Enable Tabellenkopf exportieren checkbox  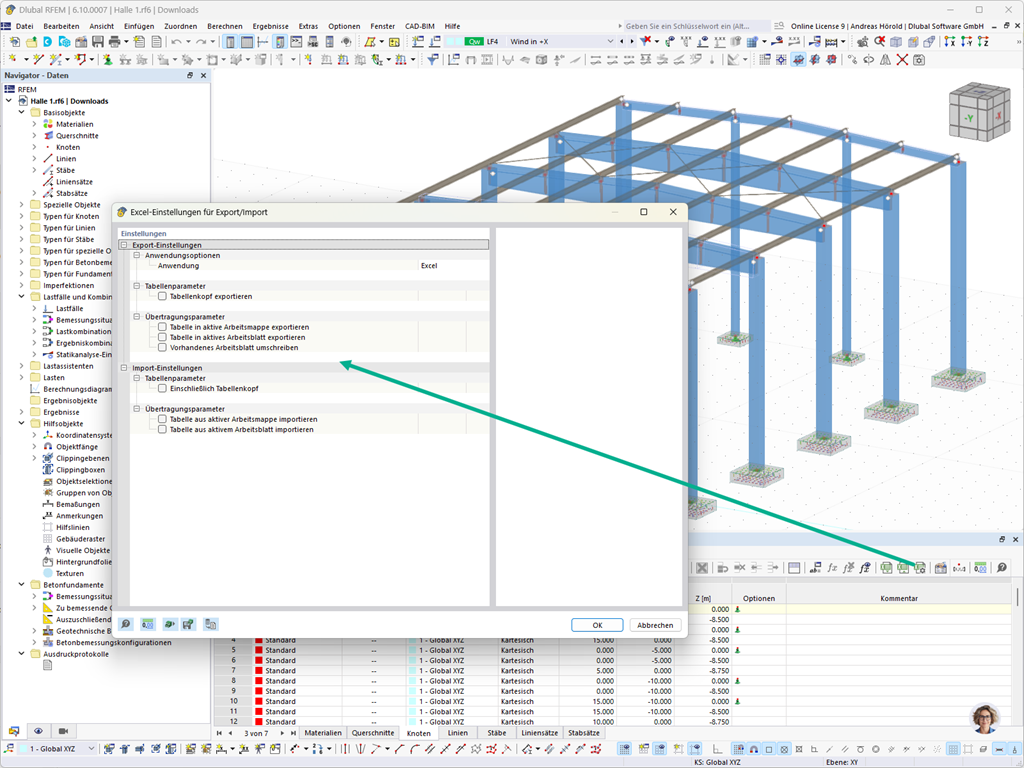(x=162, y=296)
